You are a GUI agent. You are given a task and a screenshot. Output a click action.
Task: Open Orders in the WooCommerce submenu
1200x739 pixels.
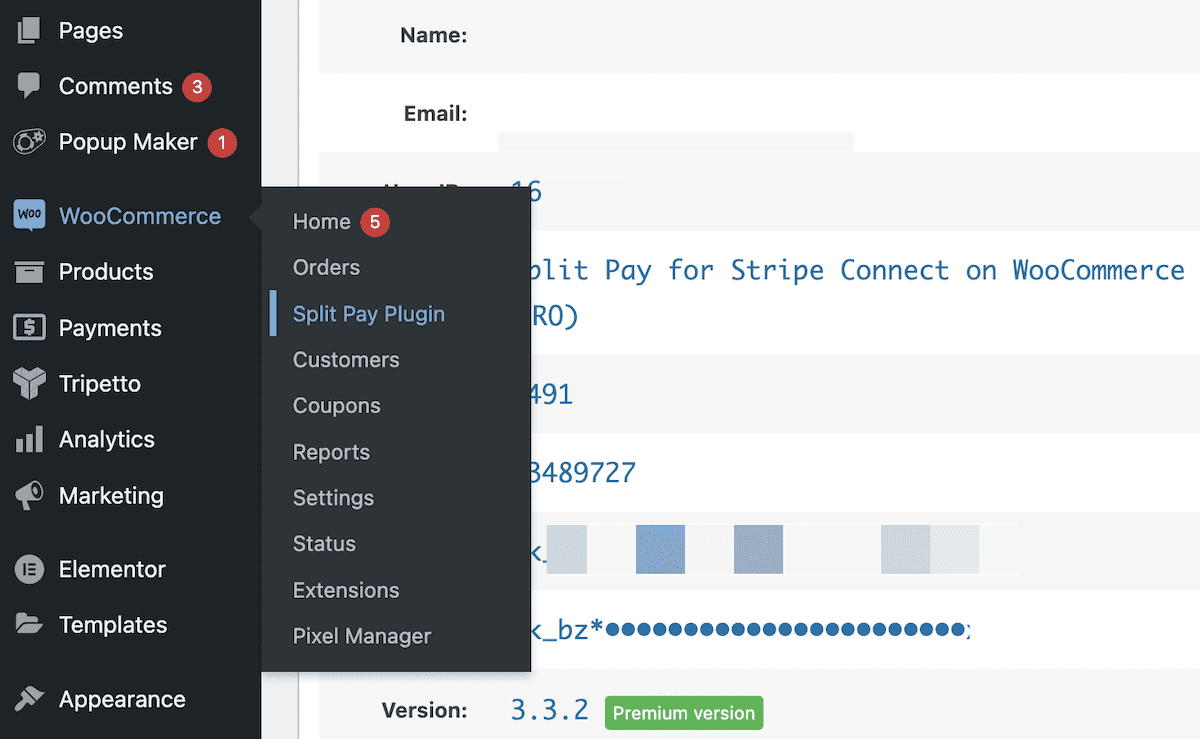click(x=326, y=268)
